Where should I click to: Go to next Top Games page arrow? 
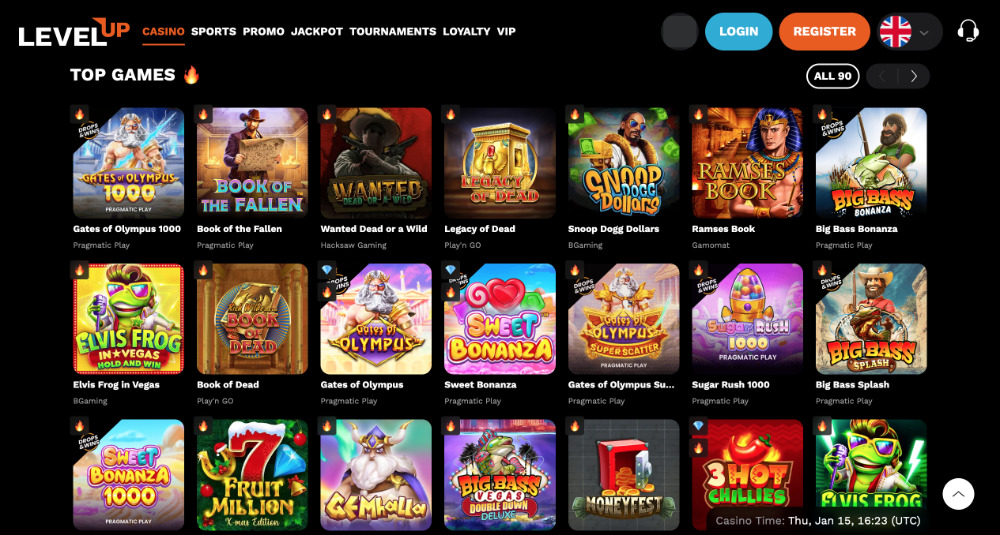click(914, 76)
